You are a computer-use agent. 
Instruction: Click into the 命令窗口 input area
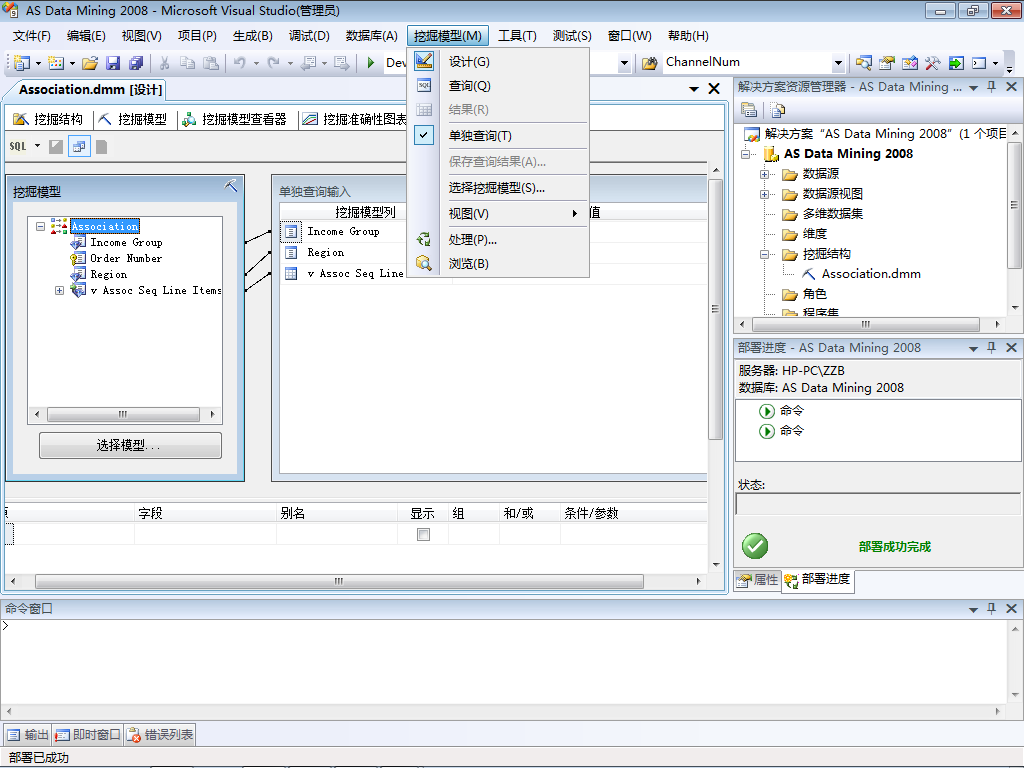[503, 661]
